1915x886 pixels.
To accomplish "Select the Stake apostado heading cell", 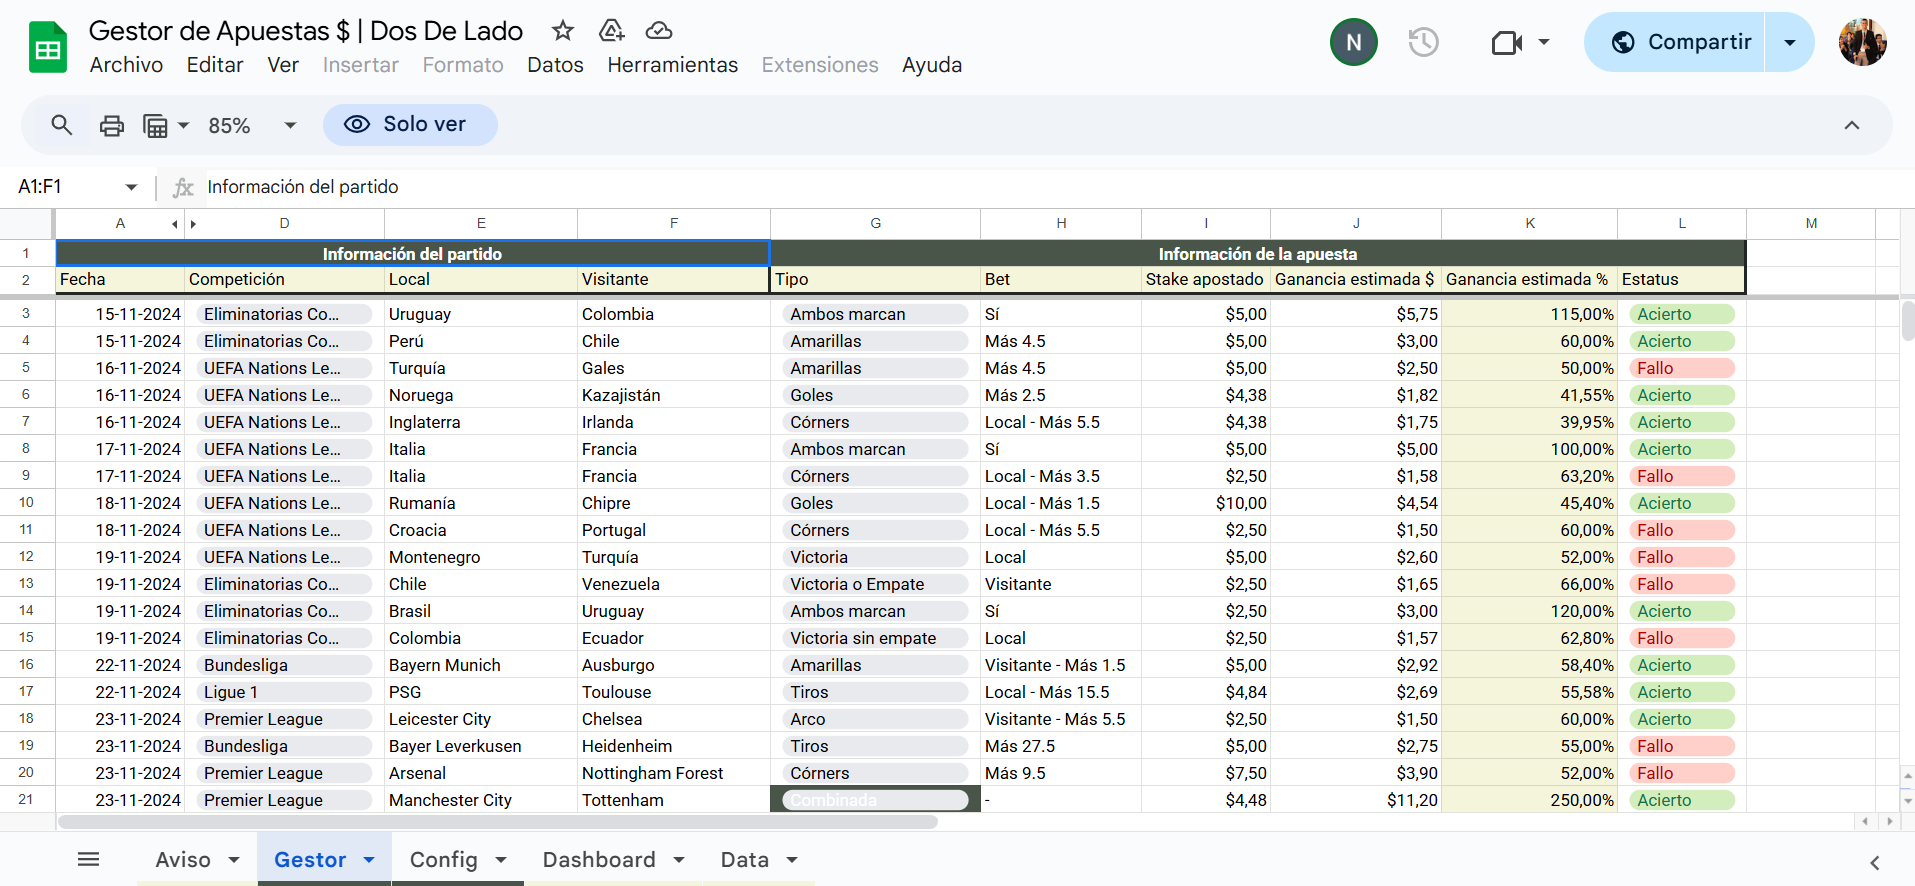I will point(1206,280).
